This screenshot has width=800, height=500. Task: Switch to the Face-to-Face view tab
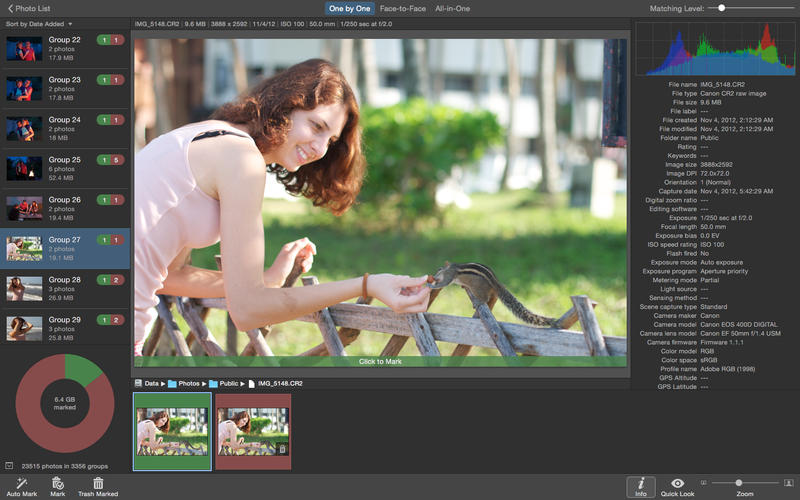(402, 8)
